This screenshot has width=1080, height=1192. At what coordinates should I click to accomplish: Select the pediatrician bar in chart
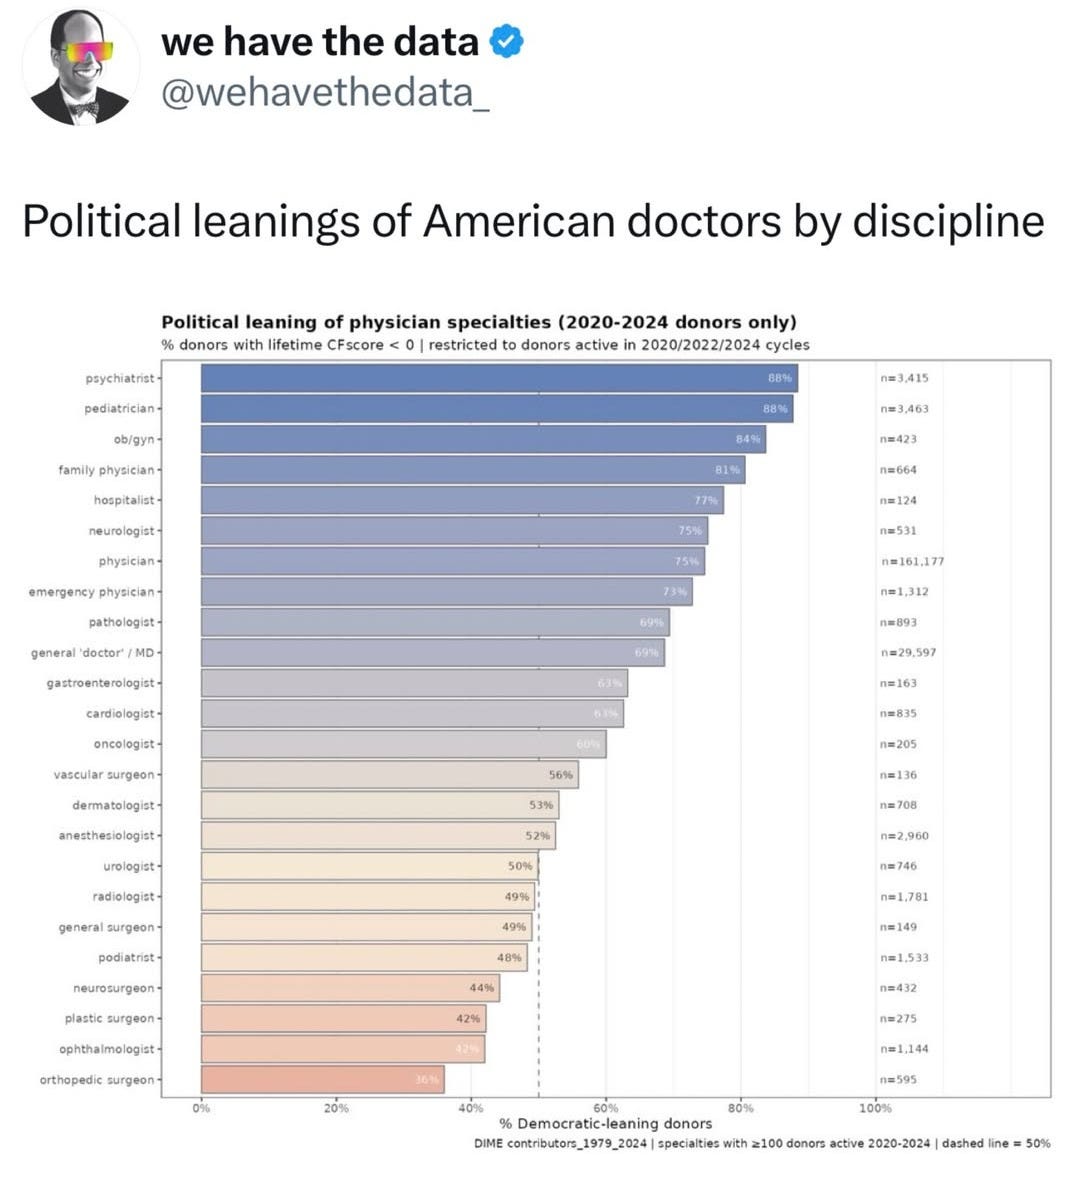click(497, 408)
